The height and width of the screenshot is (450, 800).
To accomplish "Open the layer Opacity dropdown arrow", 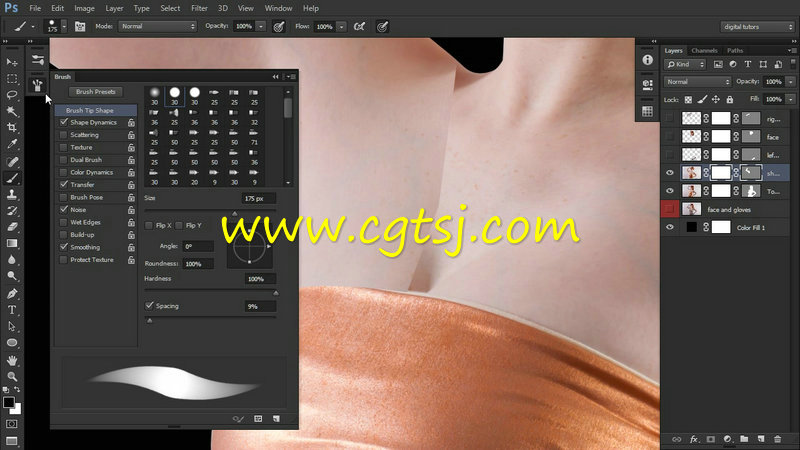I will pyautogui.click(x=791, y=82).
